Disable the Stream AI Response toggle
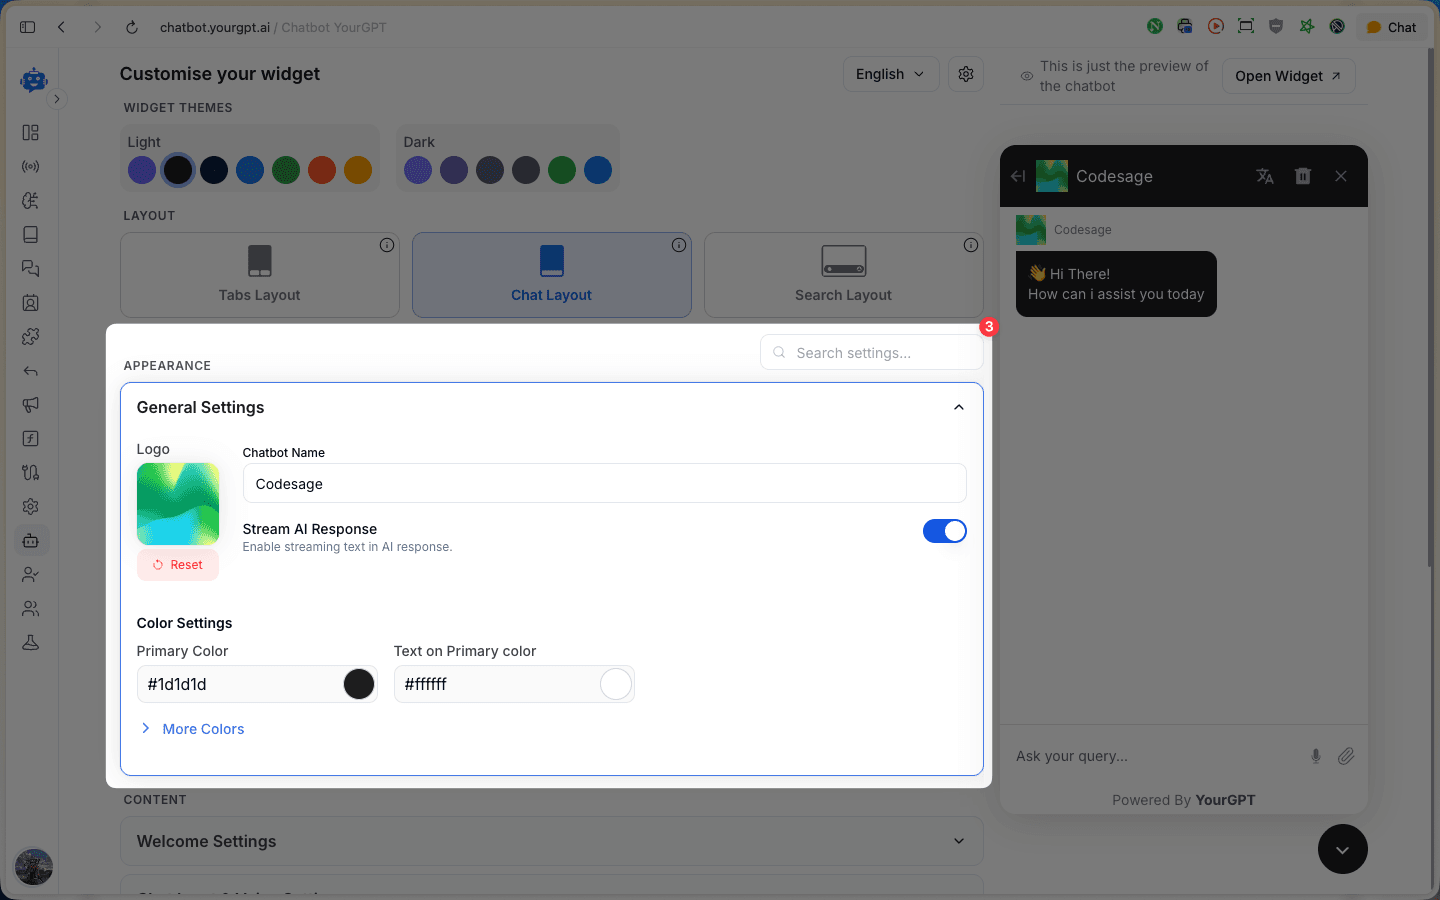Screen dimensions: 1440x900 click(945, 531)
